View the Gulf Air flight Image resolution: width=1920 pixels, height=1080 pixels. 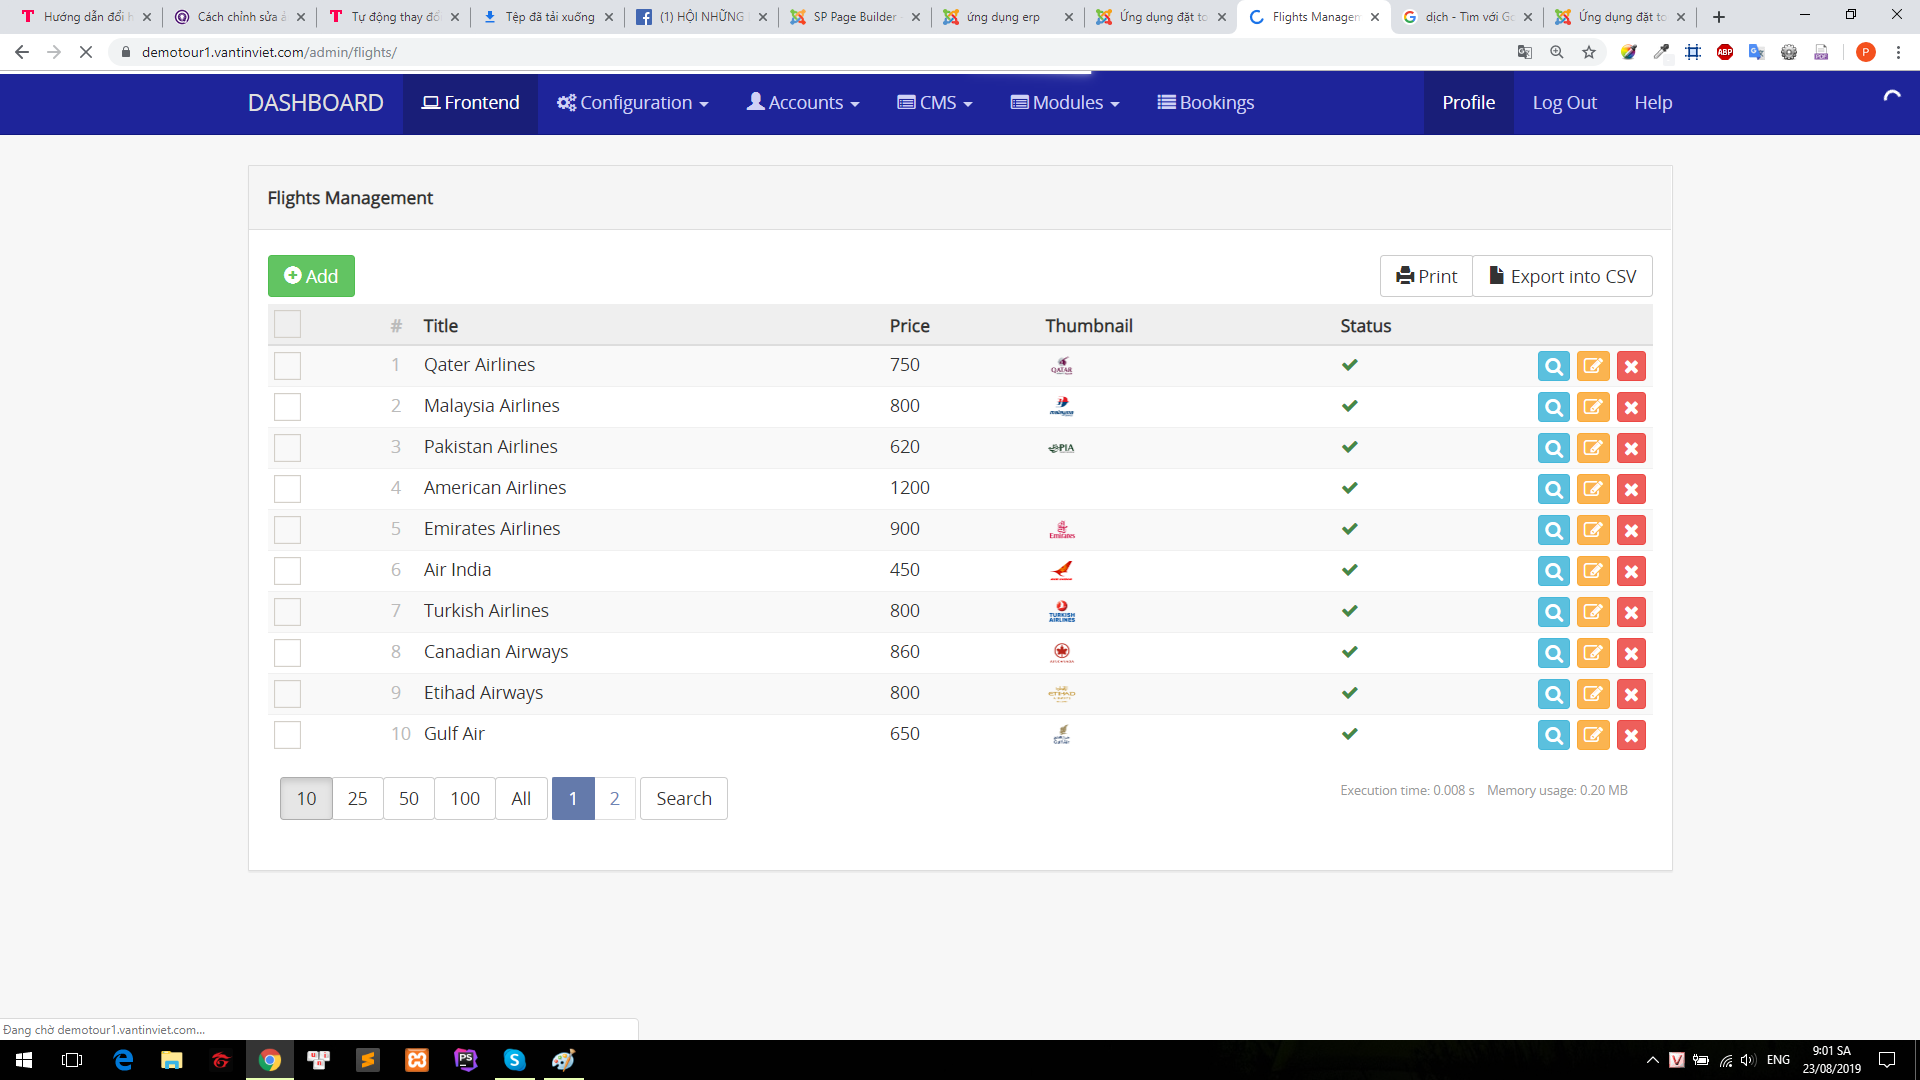point(1553,735)
